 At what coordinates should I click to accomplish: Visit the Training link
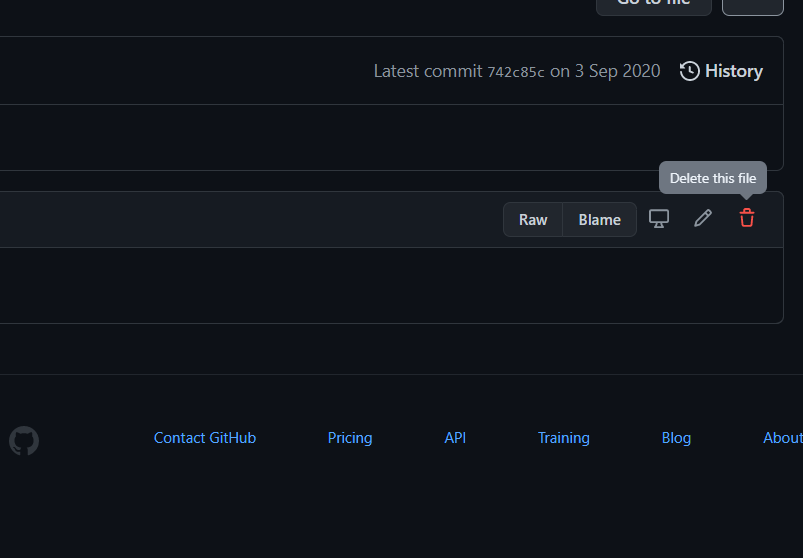click(564, 438)
